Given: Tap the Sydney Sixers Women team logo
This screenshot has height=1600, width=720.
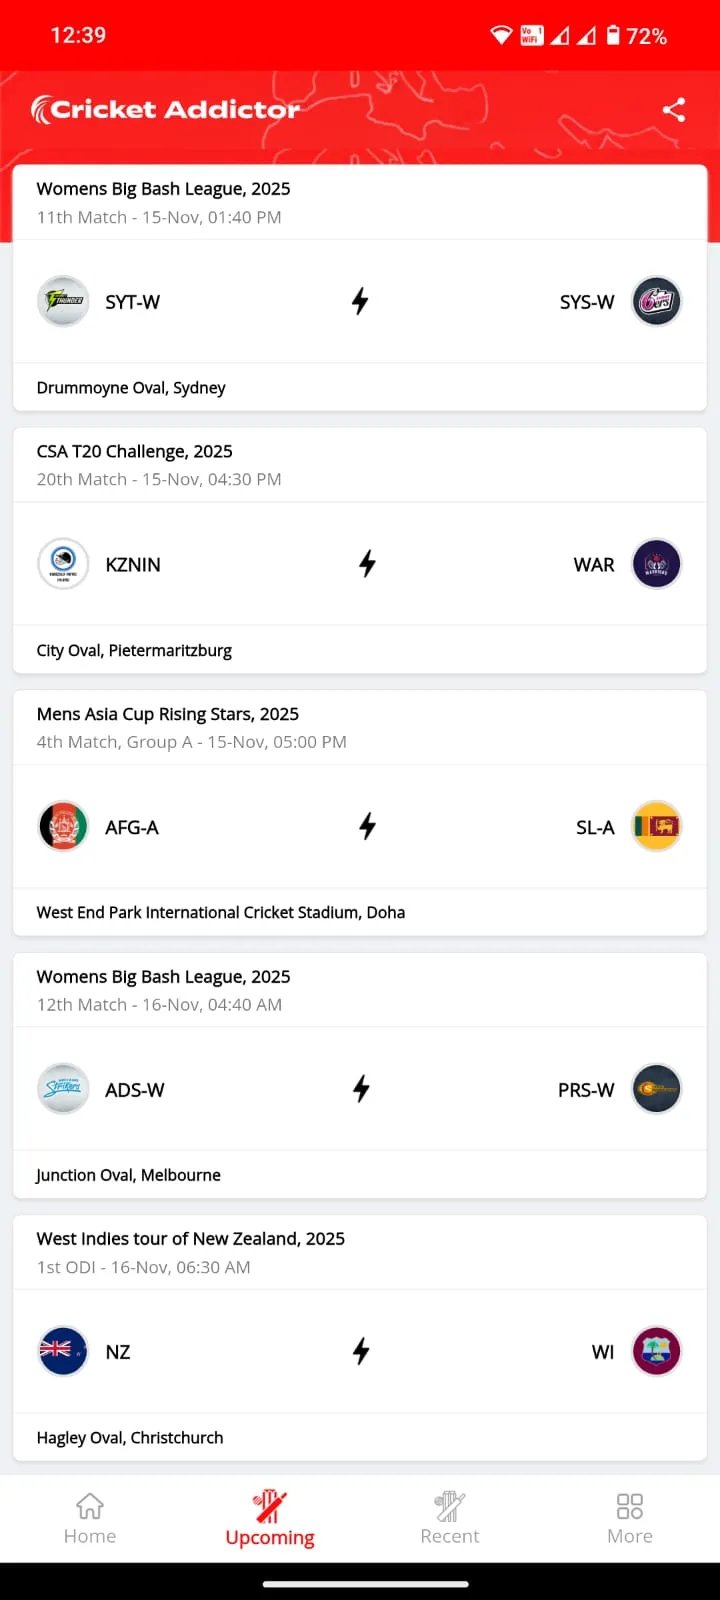Looking at the screenshot, I should tap(656, 301).
